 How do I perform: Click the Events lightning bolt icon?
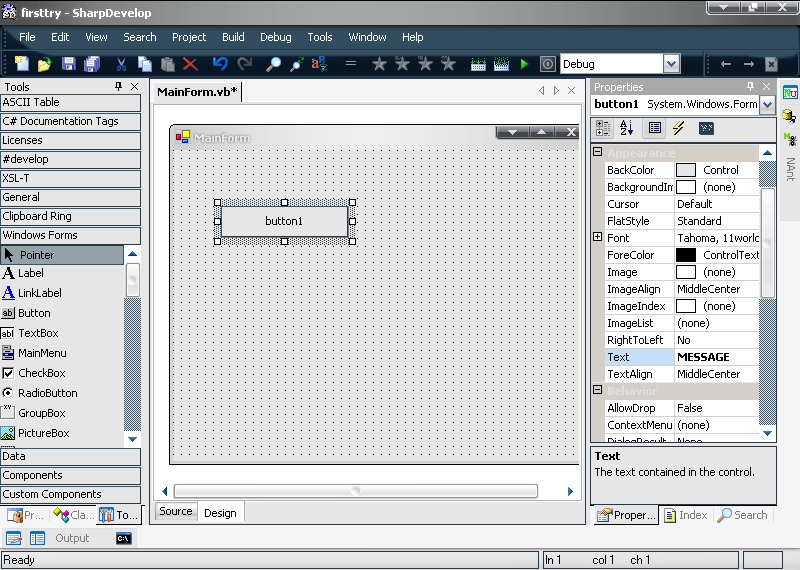click(678, 128)
